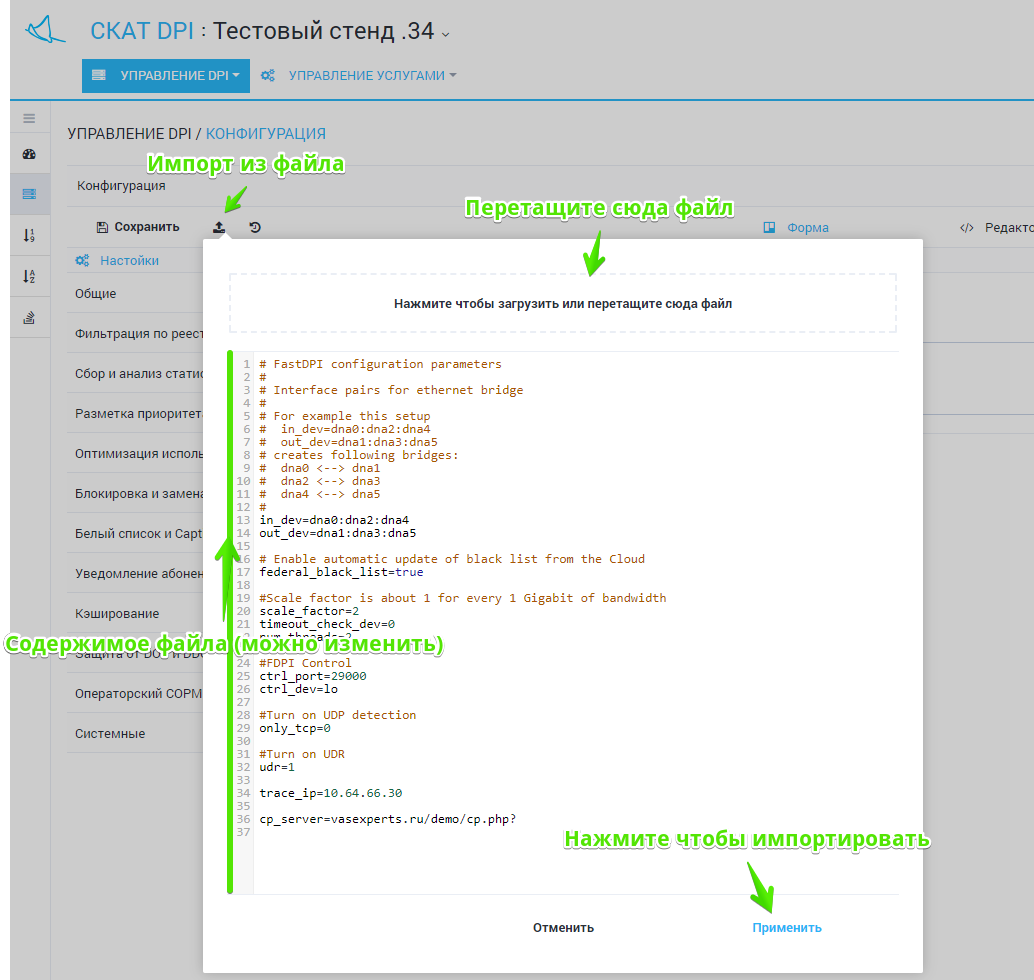The height and width of the screenshot is (980, 1034).
Task: Select the server configuration icon in sidebar
Action: coord(29,194)
